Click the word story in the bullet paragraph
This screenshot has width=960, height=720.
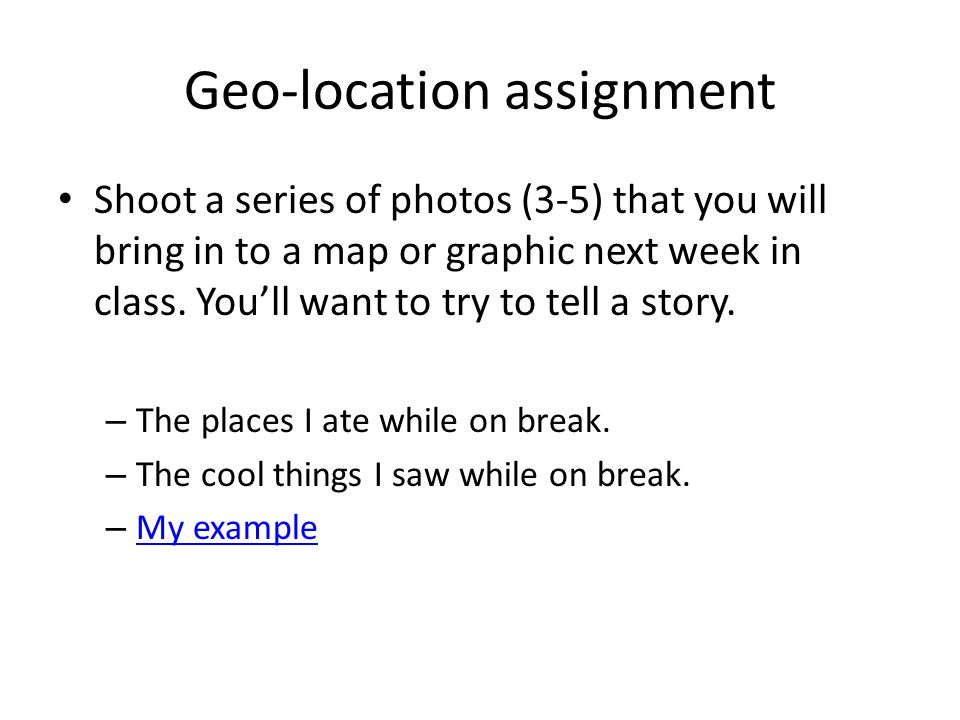(x=688, y=304)
